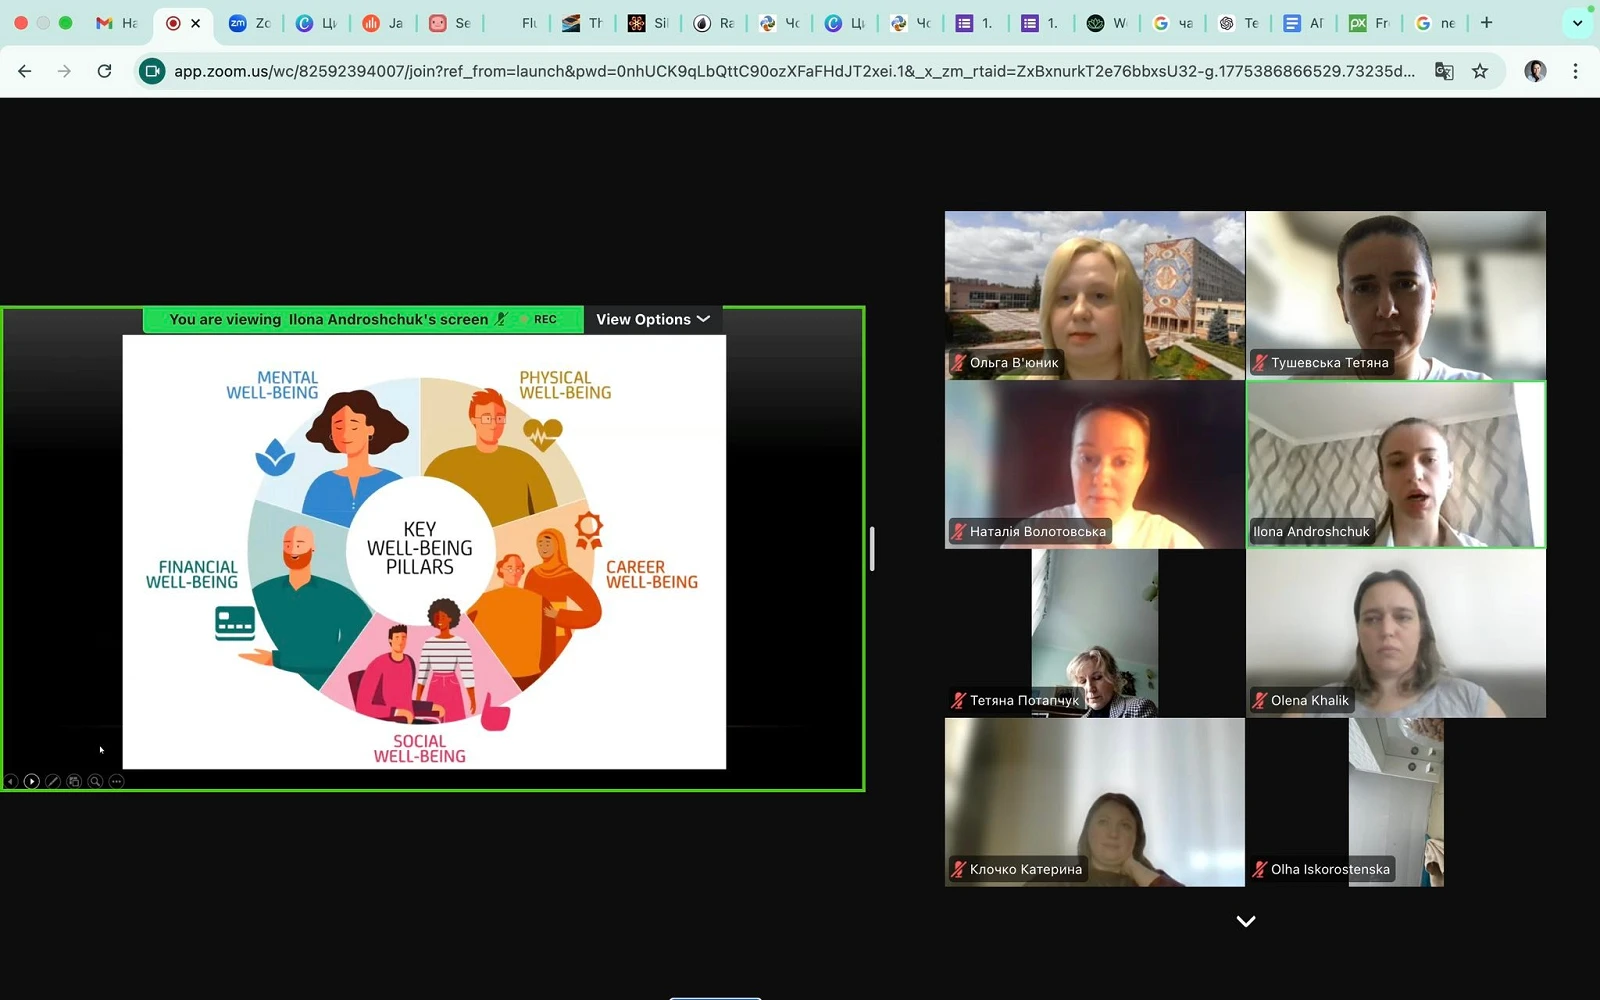Viewport: 1600px width, 1000px height.
Task: Select the pen annotation tool on slide
Action: tap(53, 781)
